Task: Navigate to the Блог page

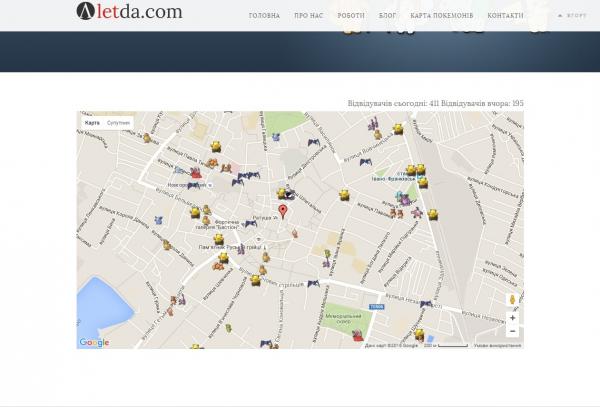Action: 387,17
